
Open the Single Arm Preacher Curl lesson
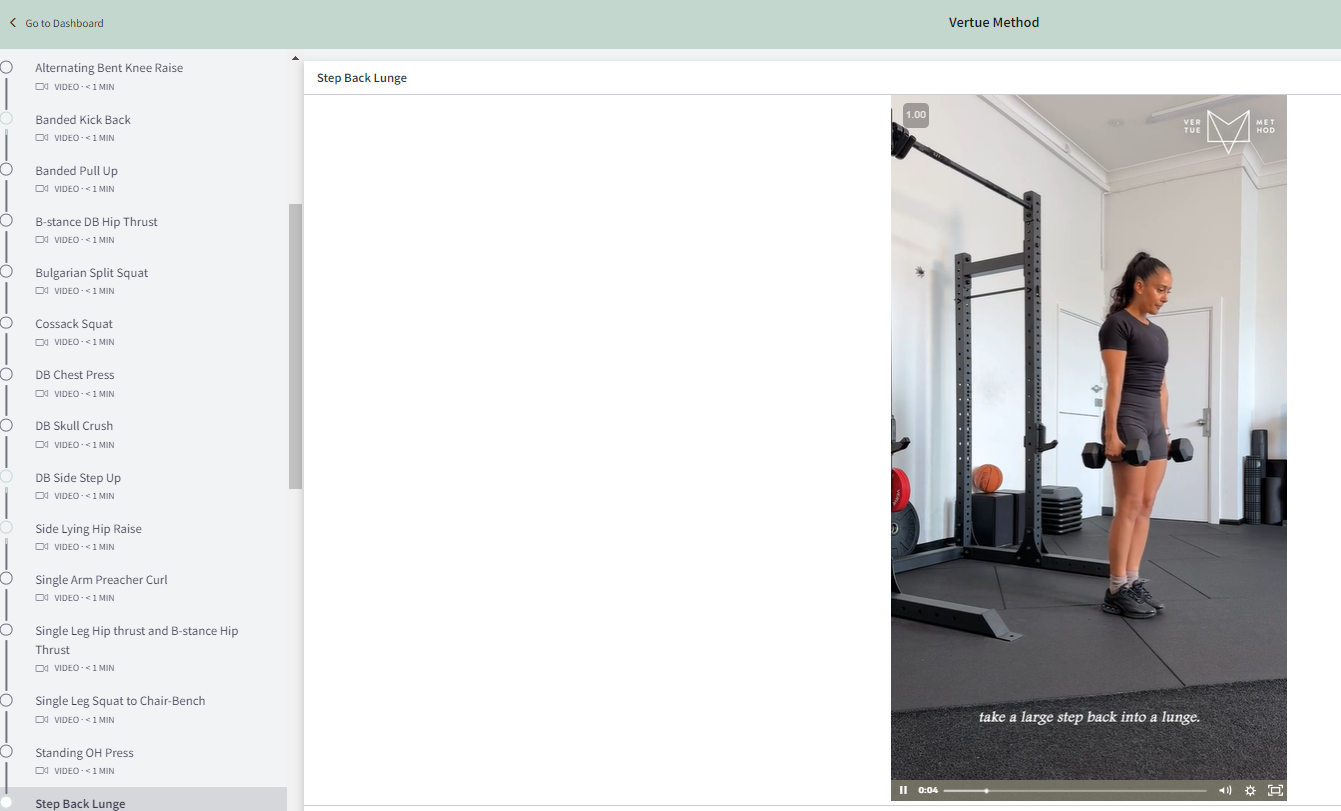101,580
